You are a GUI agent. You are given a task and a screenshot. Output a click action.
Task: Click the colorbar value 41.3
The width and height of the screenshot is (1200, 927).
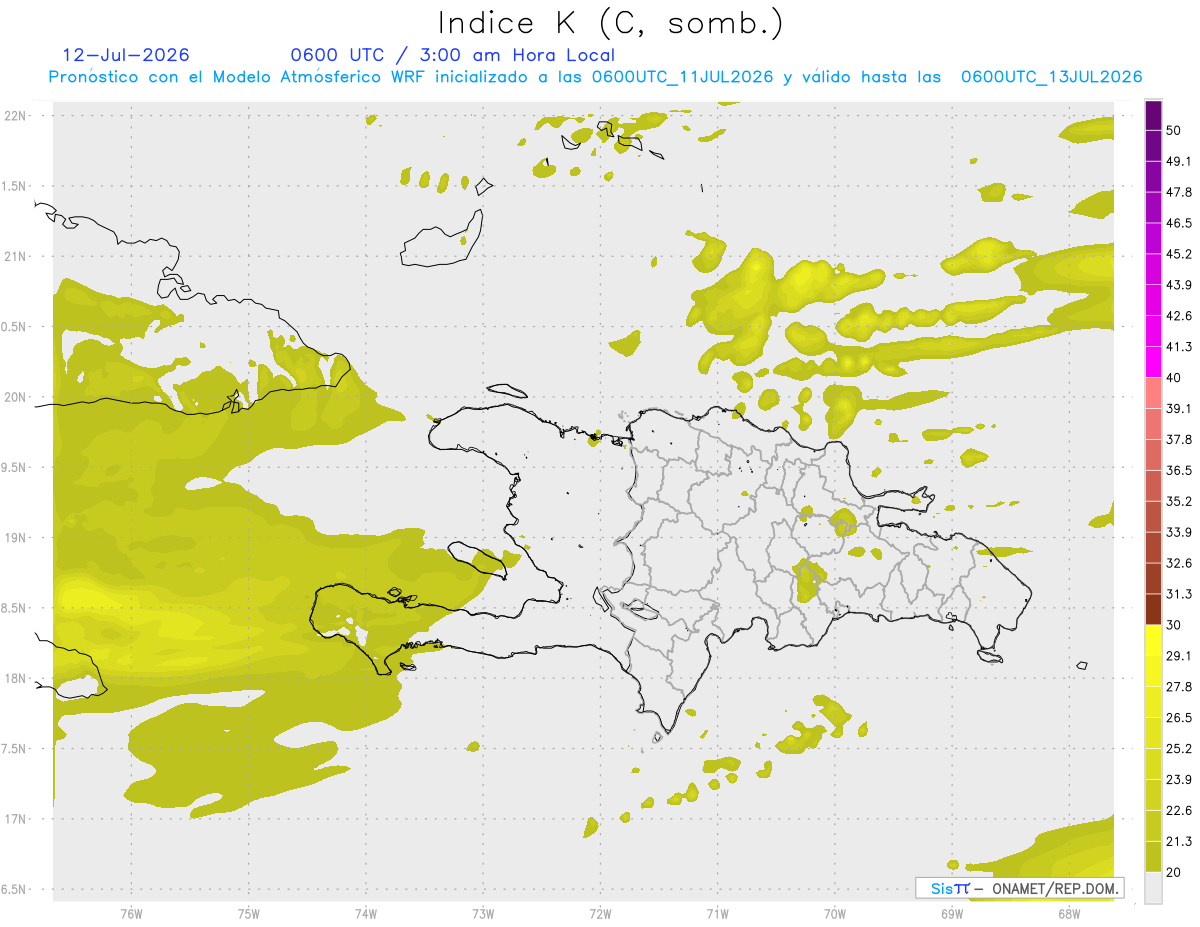(x=1179, y=347)
